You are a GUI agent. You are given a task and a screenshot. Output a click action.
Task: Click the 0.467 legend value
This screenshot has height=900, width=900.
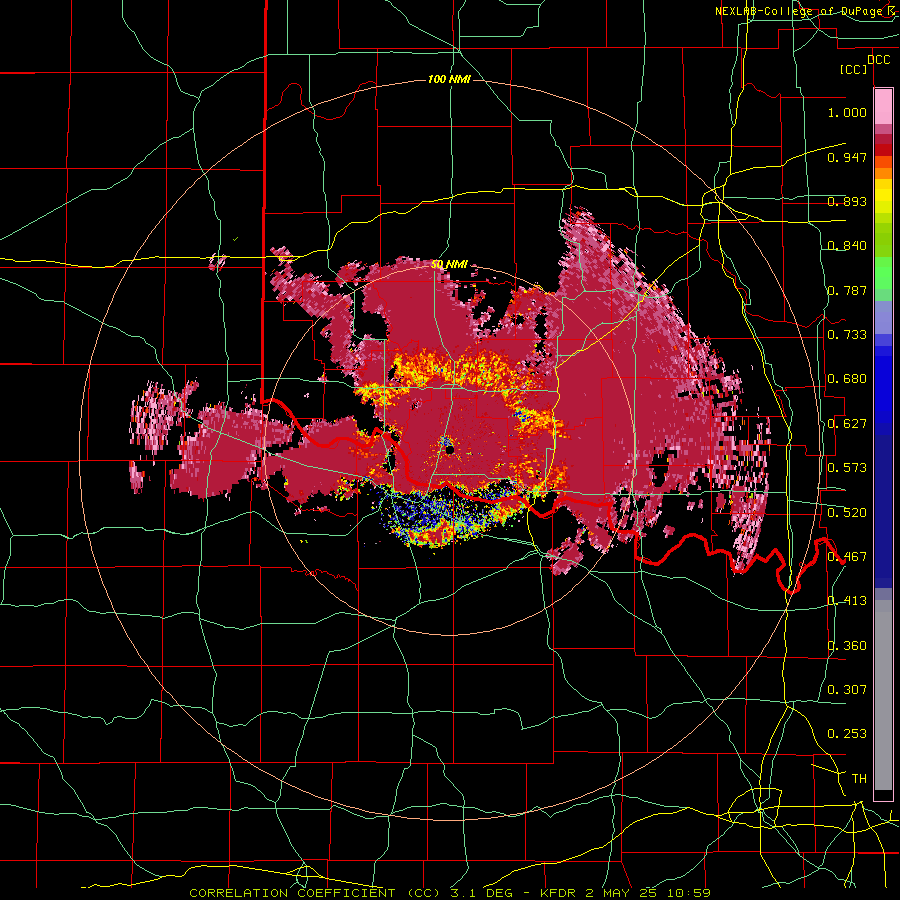pyautogui.click(x=847, y=557)
